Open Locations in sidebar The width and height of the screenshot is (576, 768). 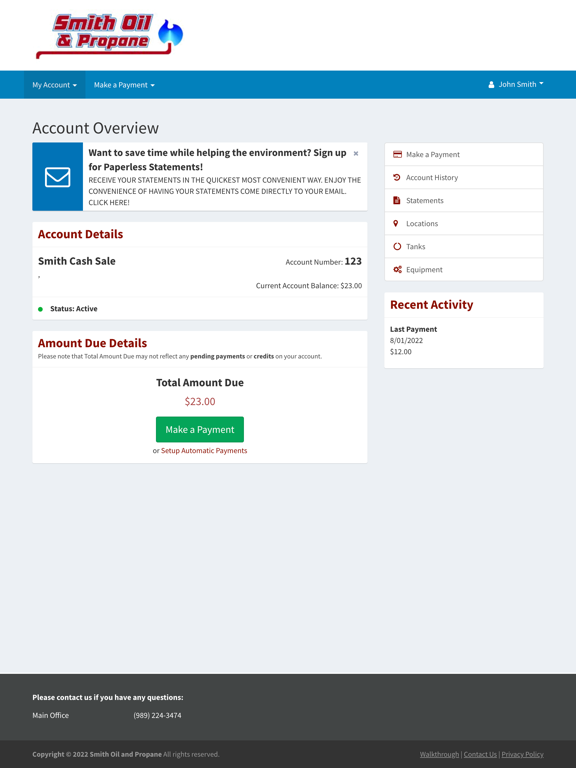(464, 223)
